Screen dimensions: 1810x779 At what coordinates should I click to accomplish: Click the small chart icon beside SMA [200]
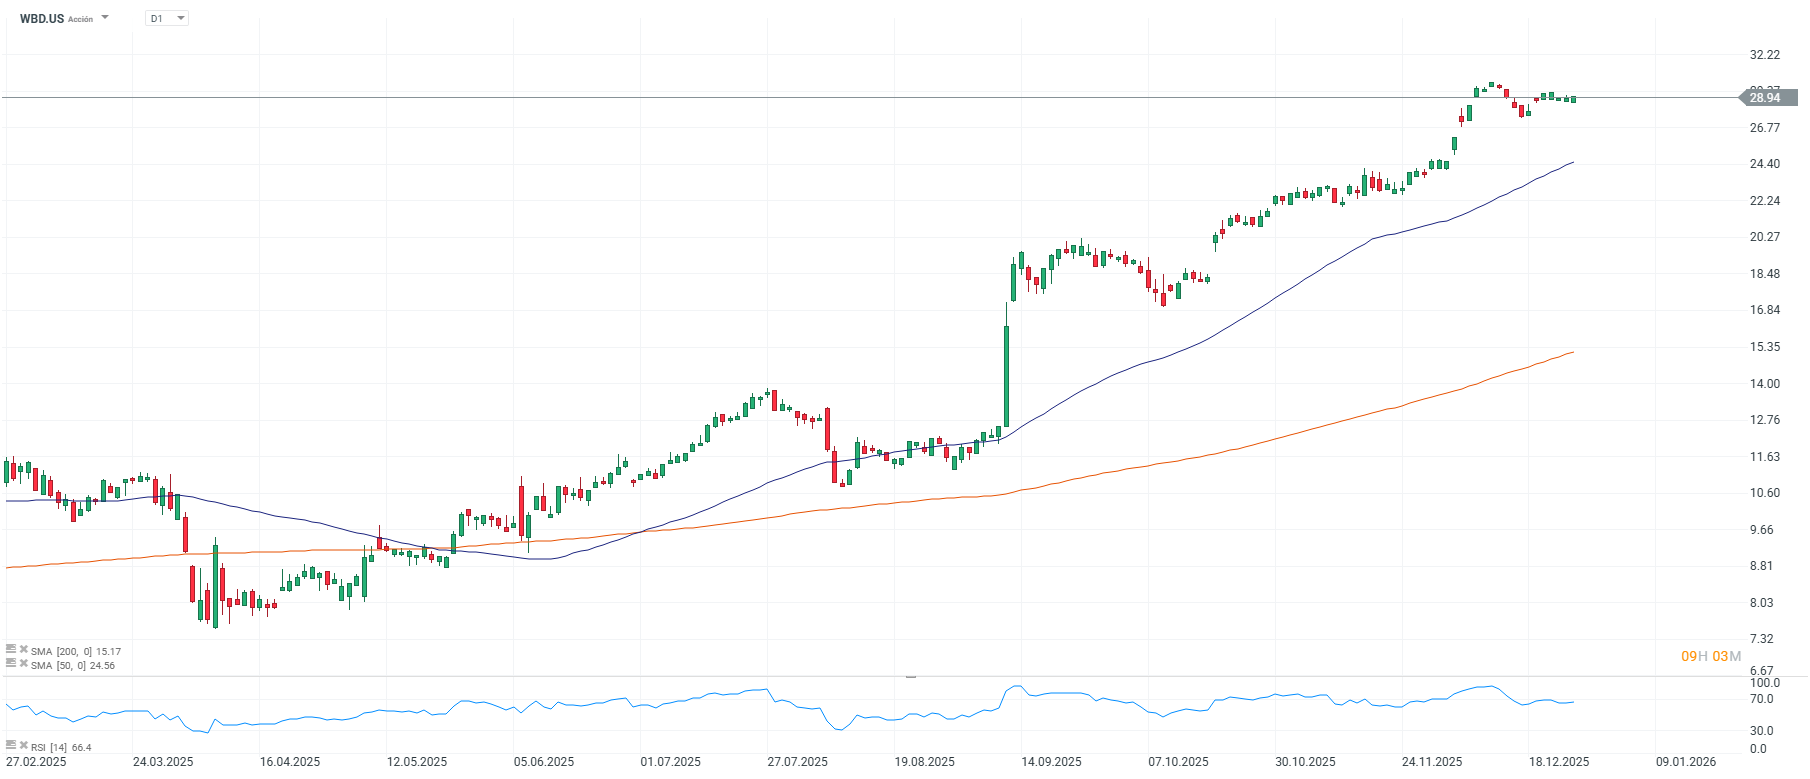tap(11, 650)
